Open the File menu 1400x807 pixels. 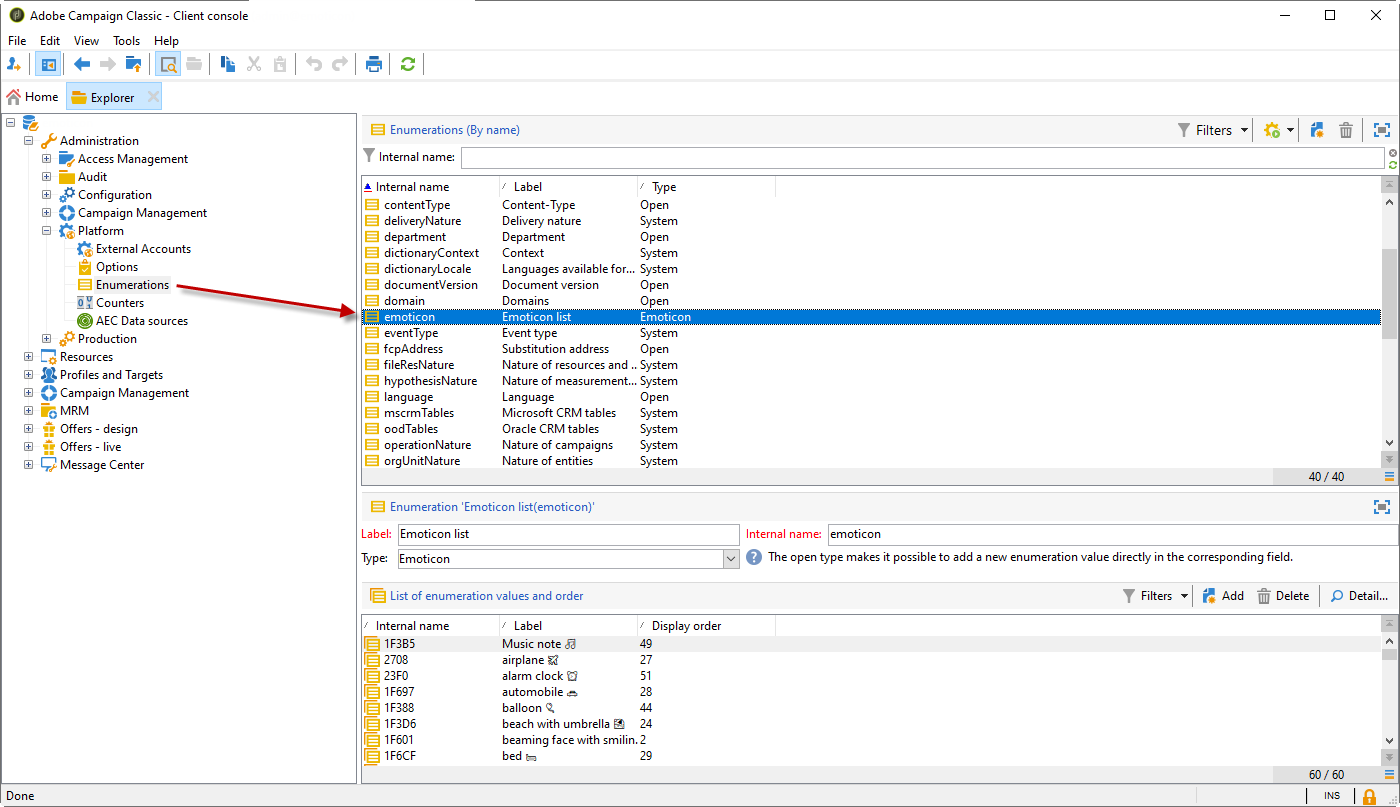17,41
